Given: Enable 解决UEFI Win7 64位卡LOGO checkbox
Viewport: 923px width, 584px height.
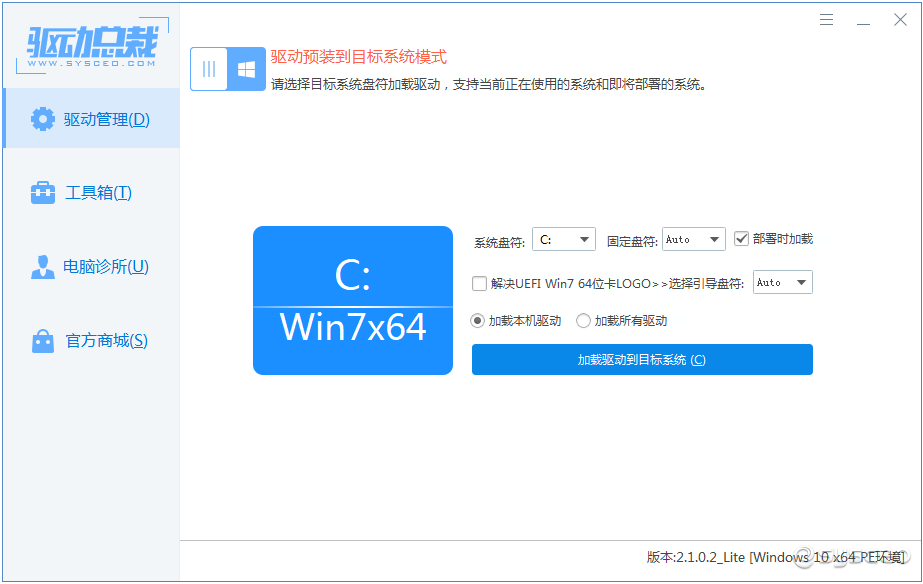Looking at the screenshot, I should pyautogui.click(x=479, y=284).
